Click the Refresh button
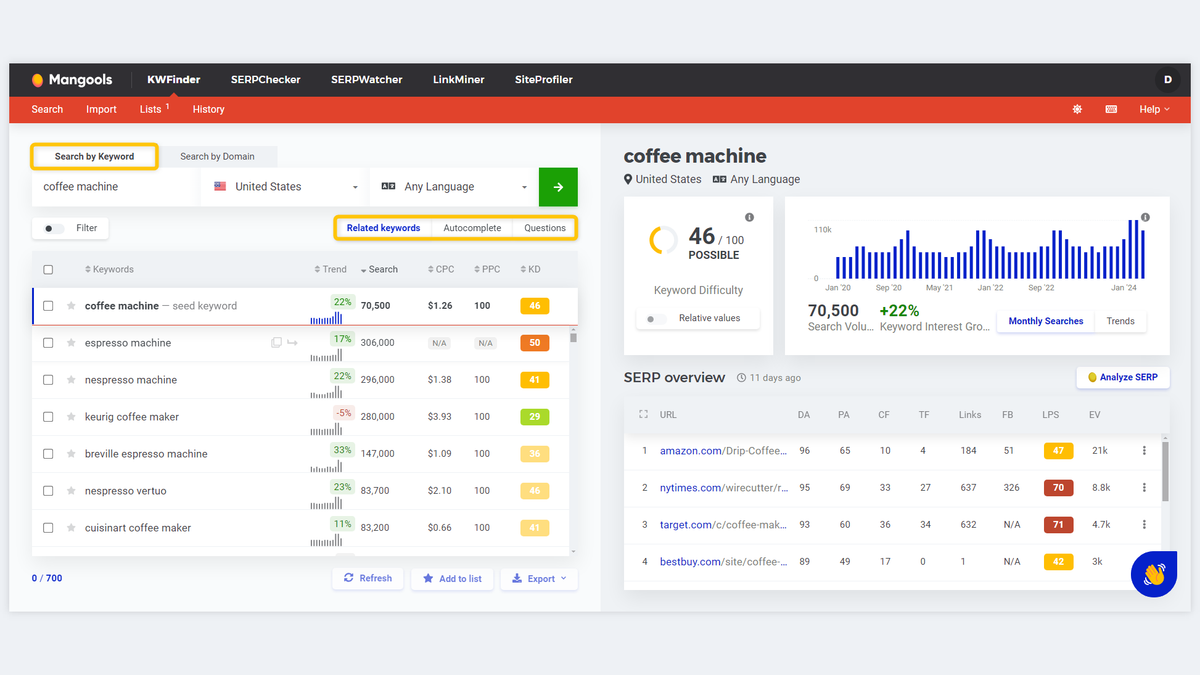The height and width of the screenshot is (675, 1200). pyautogui.click(x=367, y=578)
